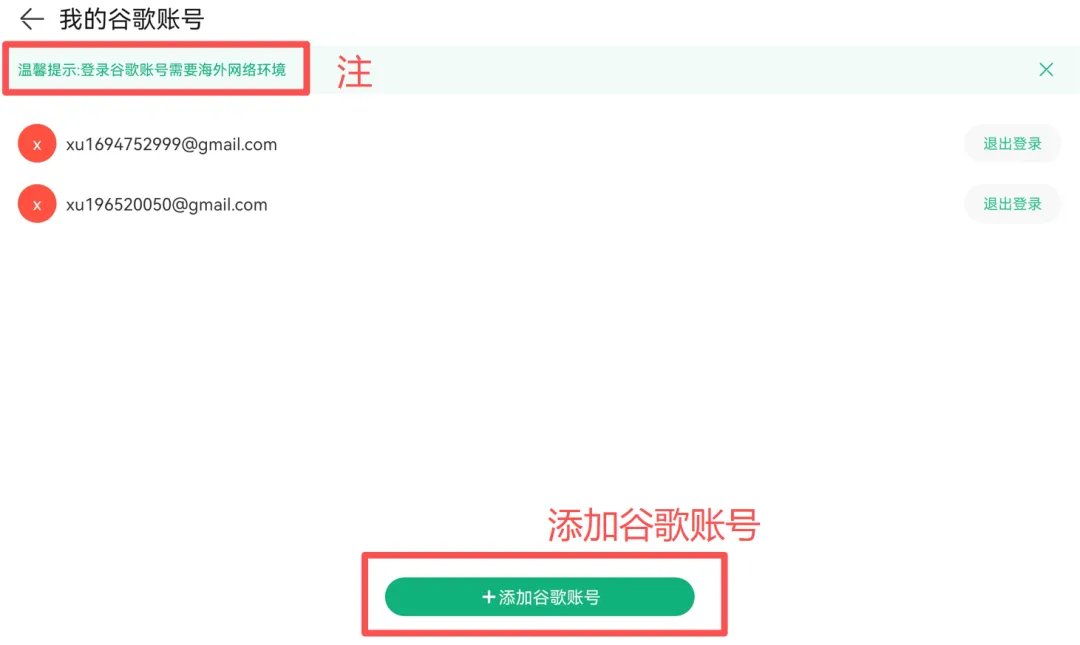Tap the first account row between email and logout
The width and height of the screenshot is (1080, 645).
[620, 143]
